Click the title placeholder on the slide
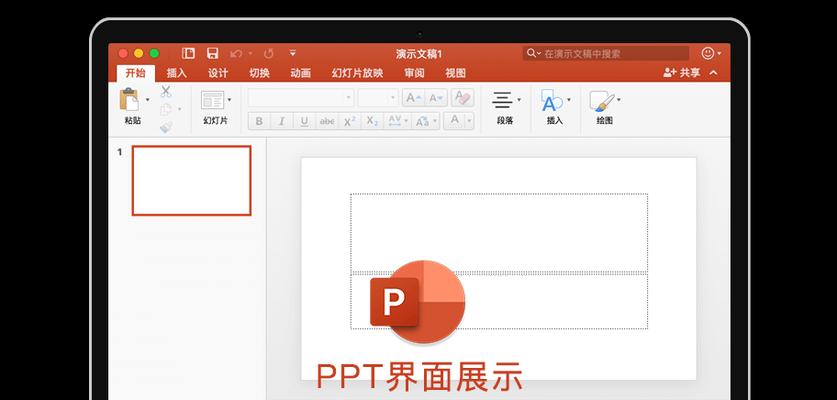837x400 pixels. click(x=499, y=233)
